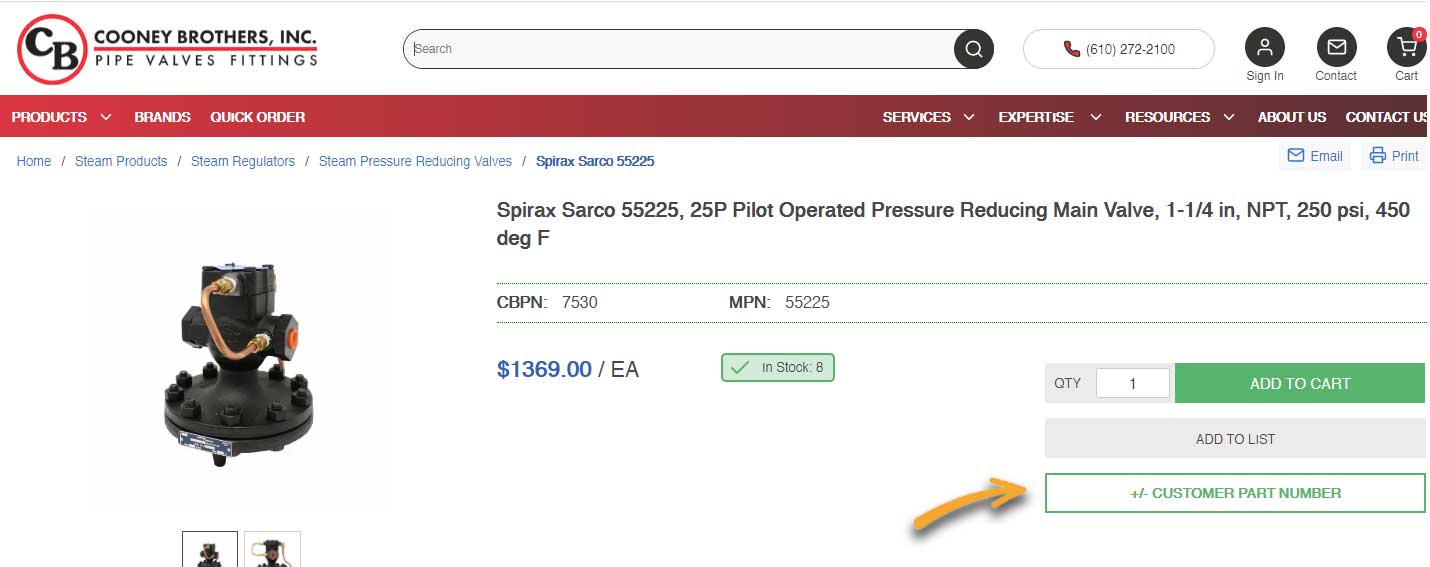Click the Add to List button
Viewport: 1430px width, 567px height.
coord(1235,439)
